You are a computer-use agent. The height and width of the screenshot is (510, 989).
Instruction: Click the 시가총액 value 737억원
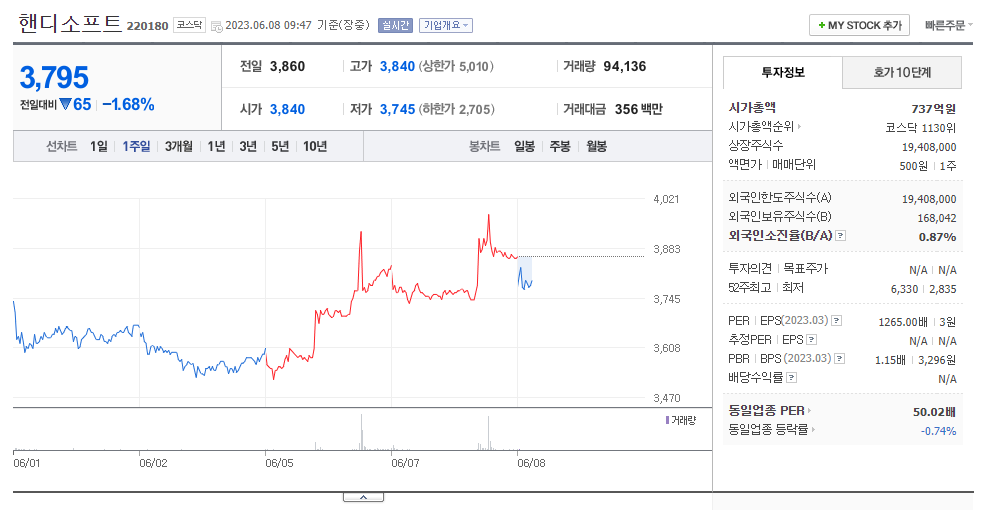(x=933, y=109)
